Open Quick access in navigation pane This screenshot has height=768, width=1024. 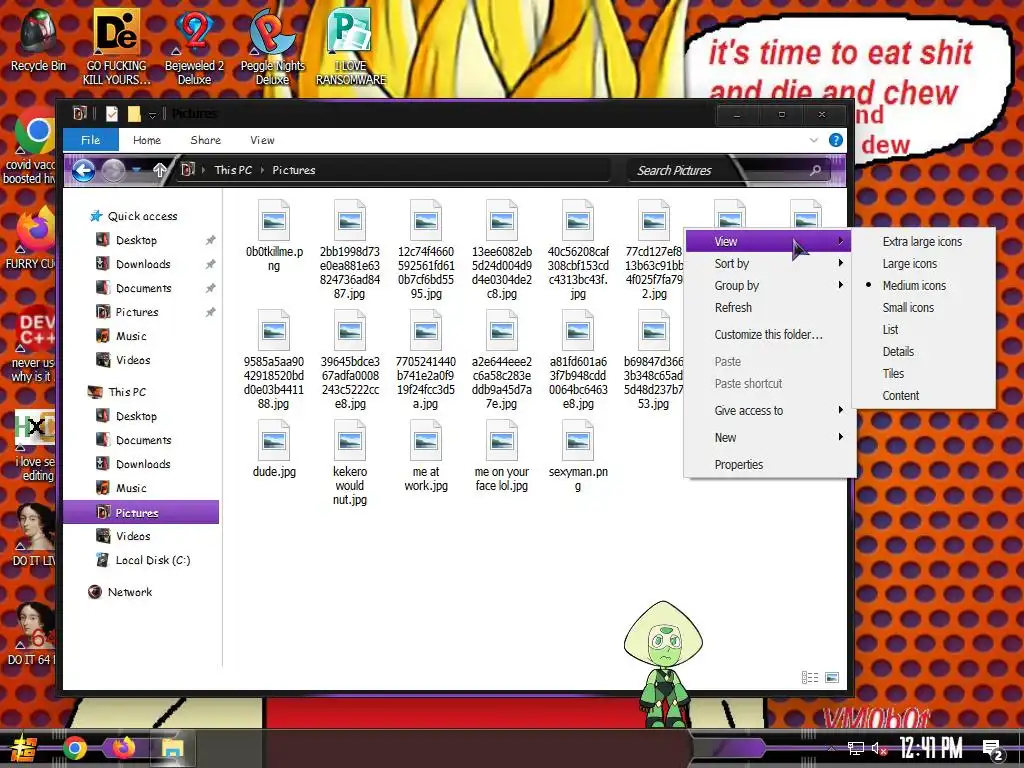[142, 216]
